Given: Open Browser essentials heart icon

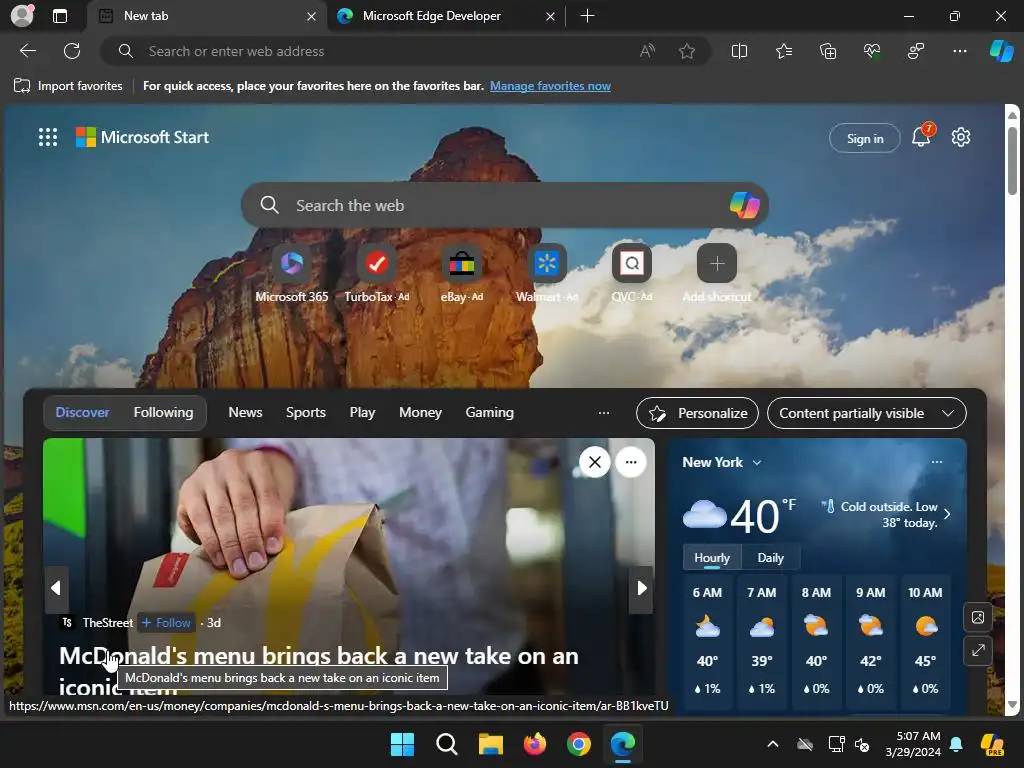Looking at the screenshot, I should tap(872, 51).
